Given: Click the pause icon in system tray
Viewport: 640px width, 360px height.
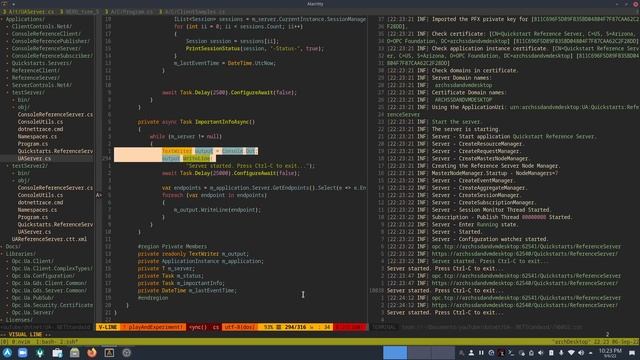Looking at the screenshot, I should pos(481,353).
